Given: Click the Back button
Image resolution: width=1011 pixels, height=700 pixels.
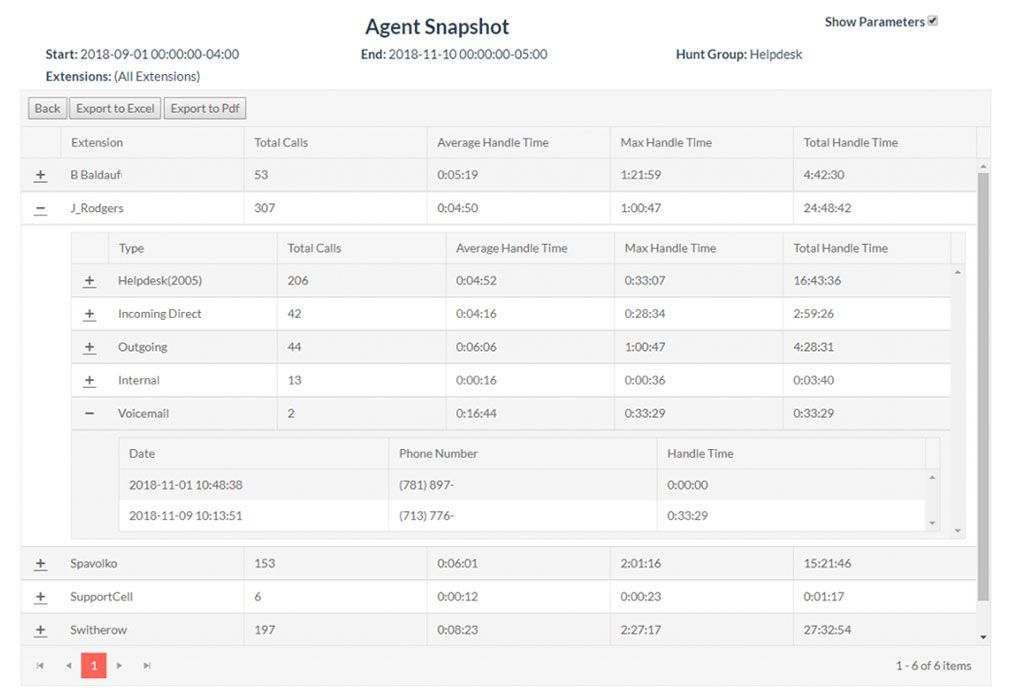Looking at the screenshot, I should click(x=47, y=109).
